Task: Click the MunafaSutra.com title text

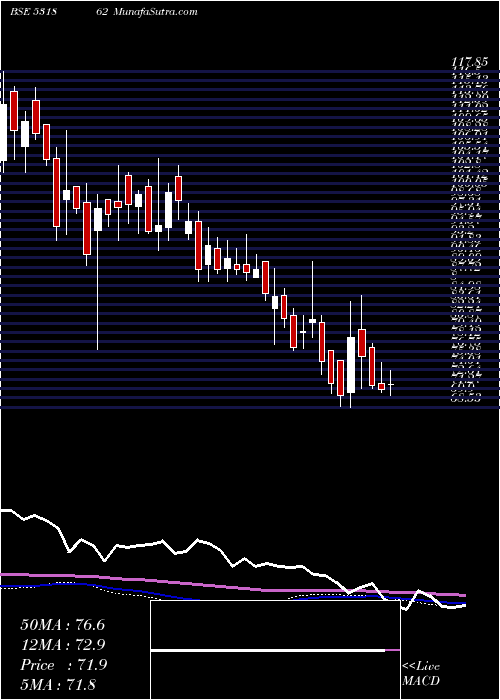Action: tap(155, 12)
